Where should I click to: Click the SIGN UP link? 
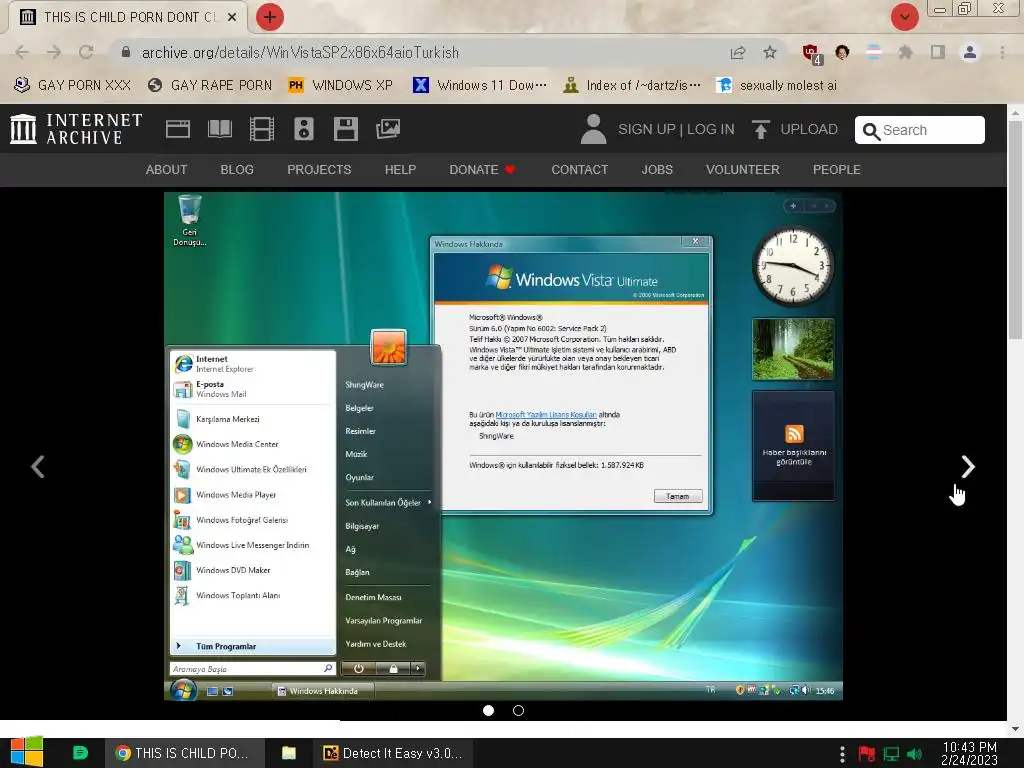(x=647, y=129)
